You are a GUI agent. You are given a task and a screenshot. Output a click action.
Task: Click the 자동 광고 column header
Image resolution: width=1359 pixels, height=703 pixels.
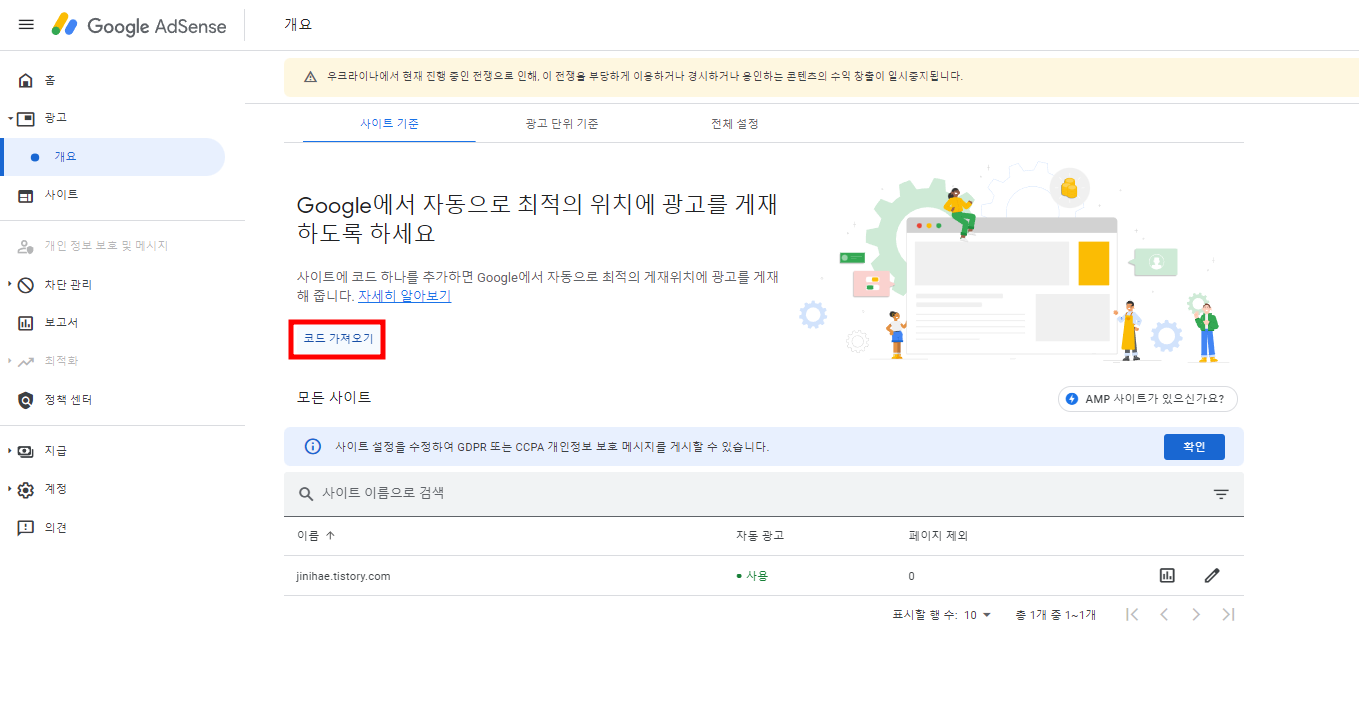759,536
